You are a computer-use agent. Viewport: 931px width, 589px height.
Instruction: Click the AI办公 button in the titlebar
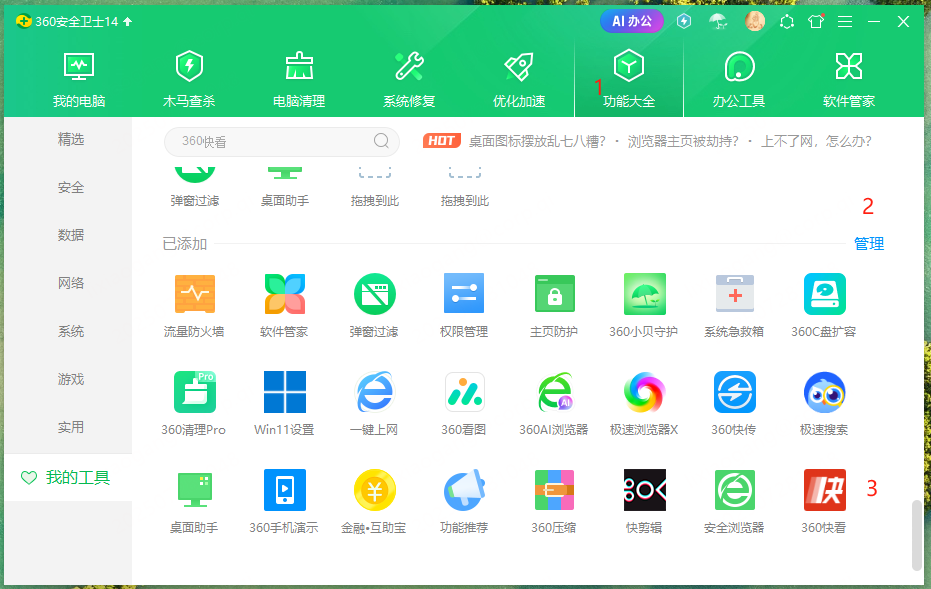pos(631,20)
